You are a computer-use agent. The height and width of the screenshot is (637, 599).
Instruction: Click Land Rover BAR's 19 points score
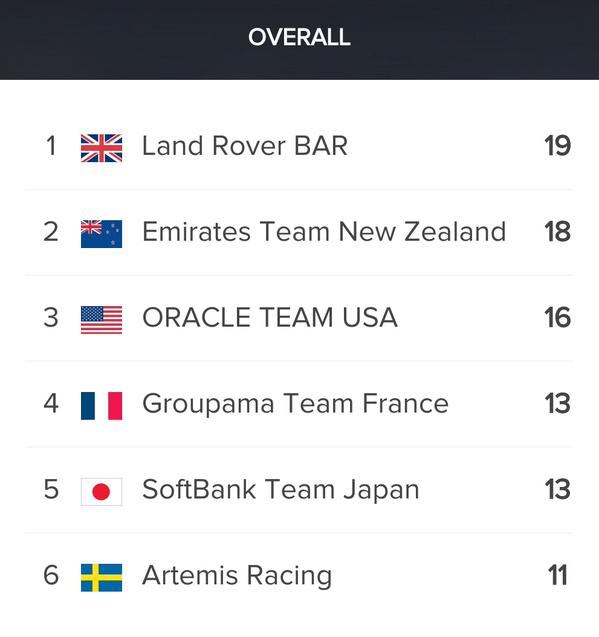(558, 146)
